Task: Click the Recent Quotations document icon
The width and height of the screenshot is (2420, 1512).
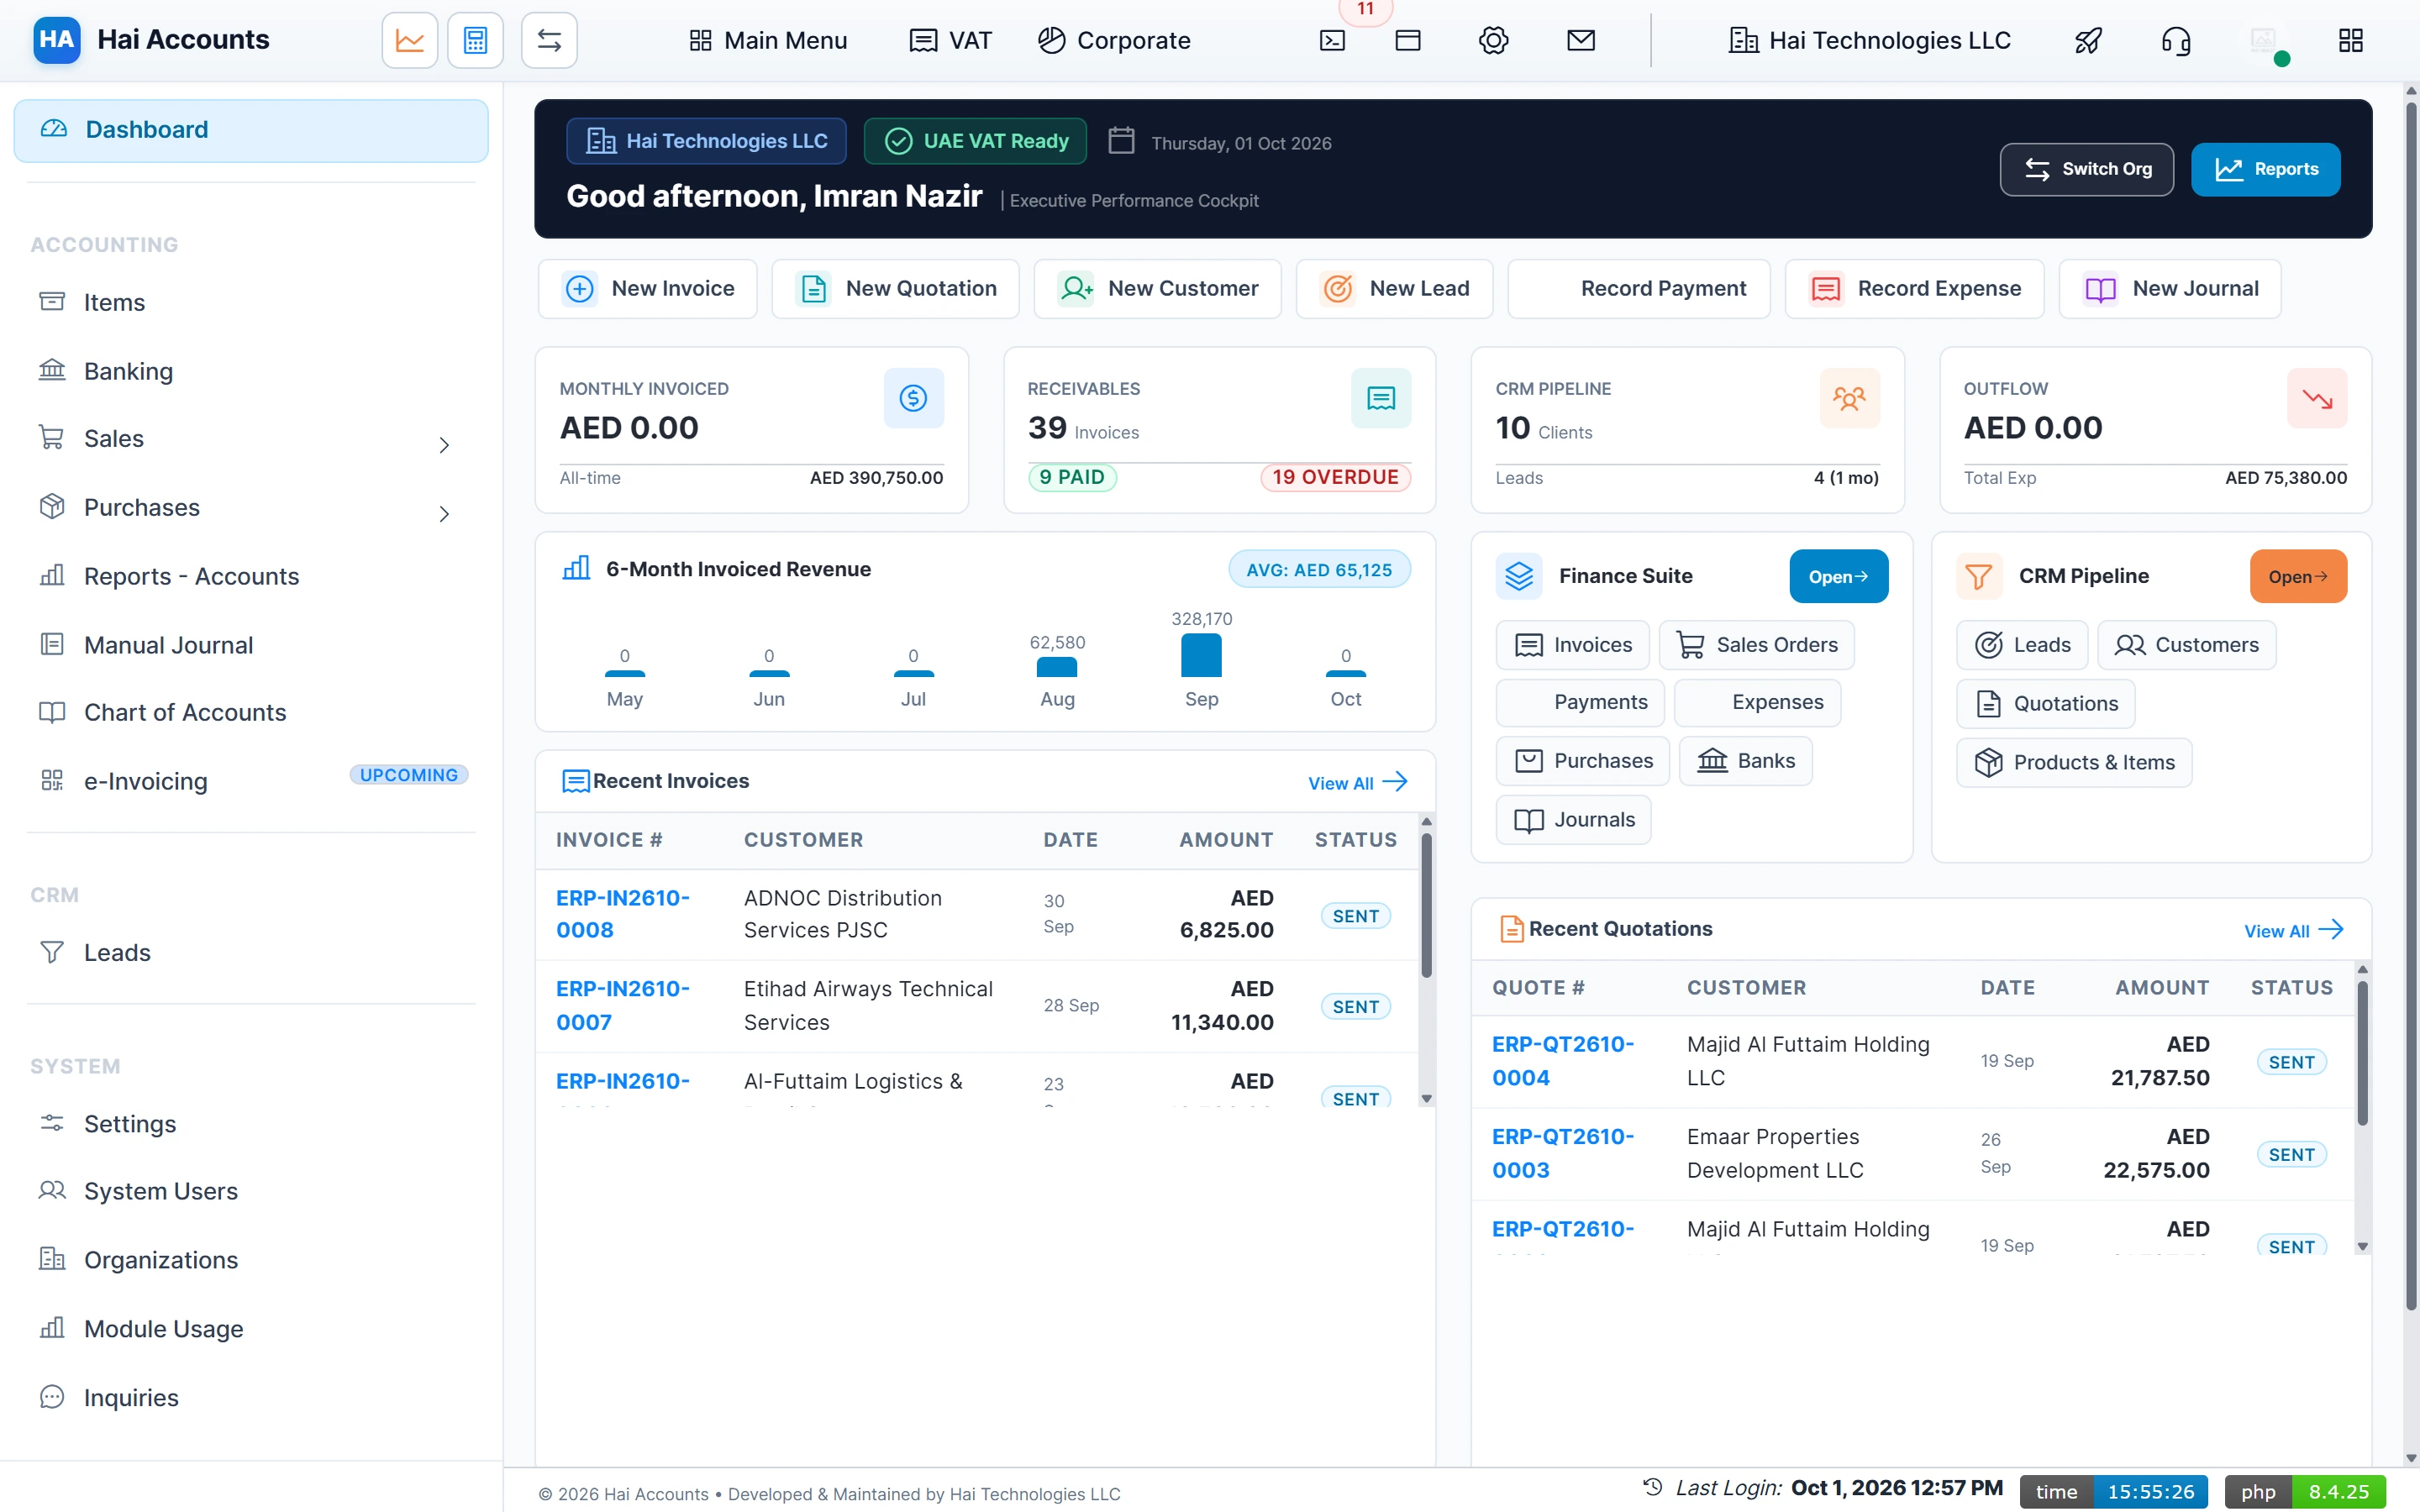Action: pyautogui.click(x=1511, y=929)
